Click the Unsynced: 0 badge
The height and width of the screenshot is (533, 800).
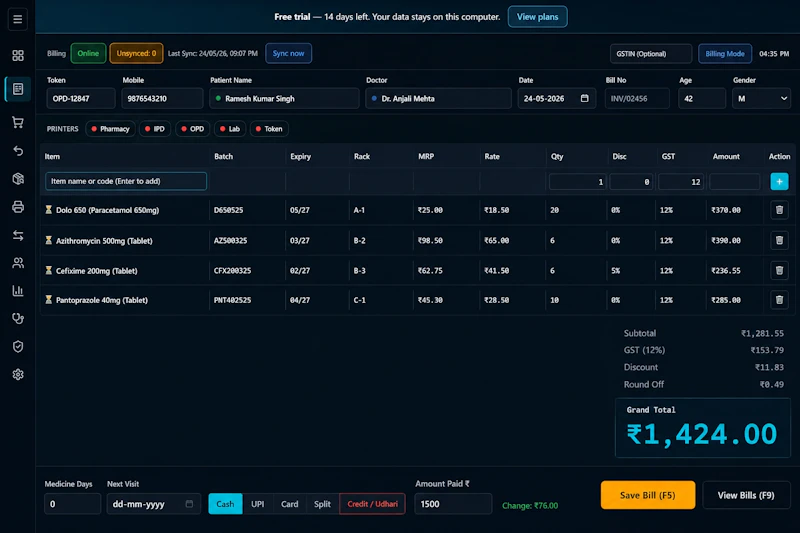[x=136, y=54]
